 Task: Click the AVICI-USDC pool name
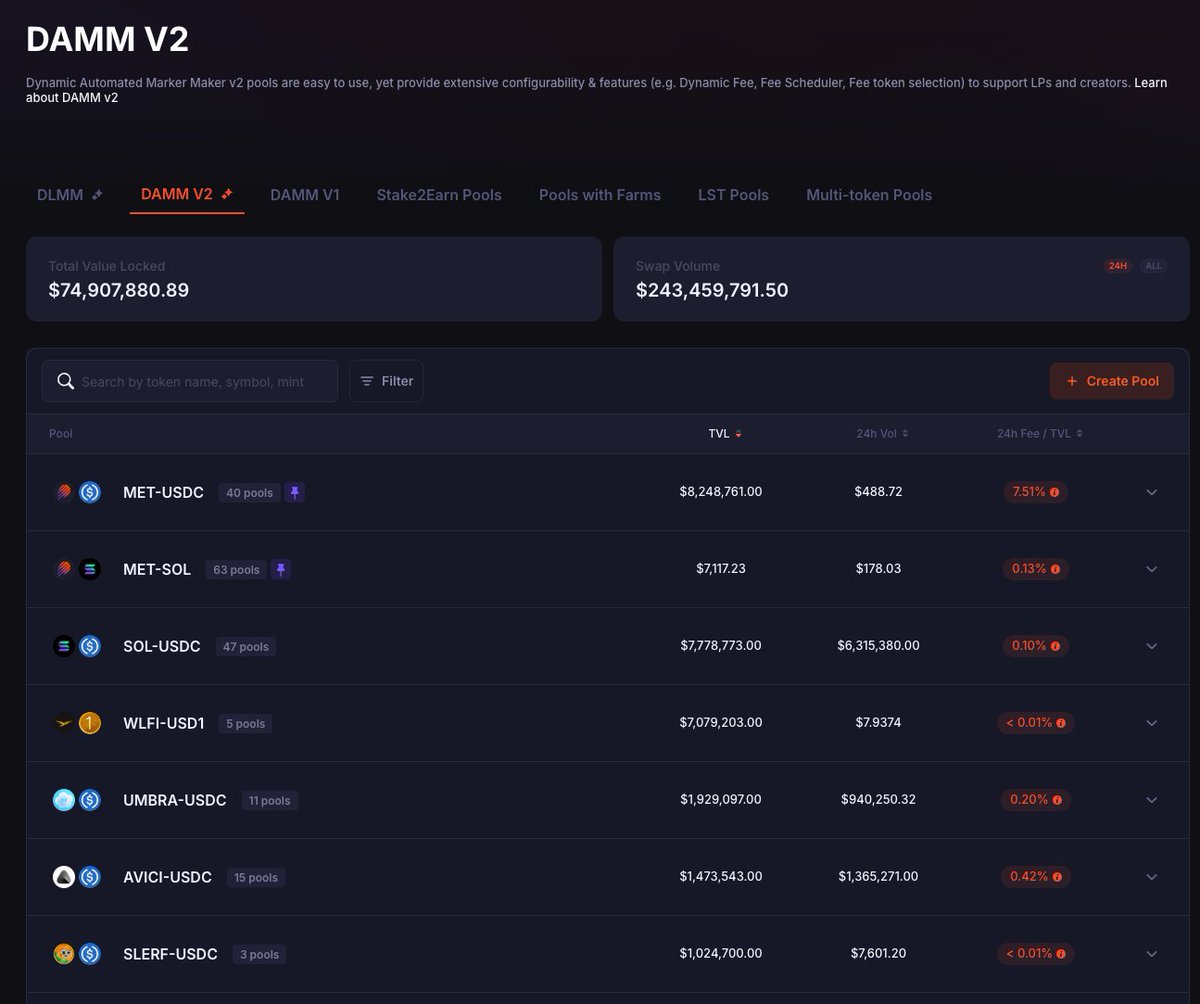[168, 877]
